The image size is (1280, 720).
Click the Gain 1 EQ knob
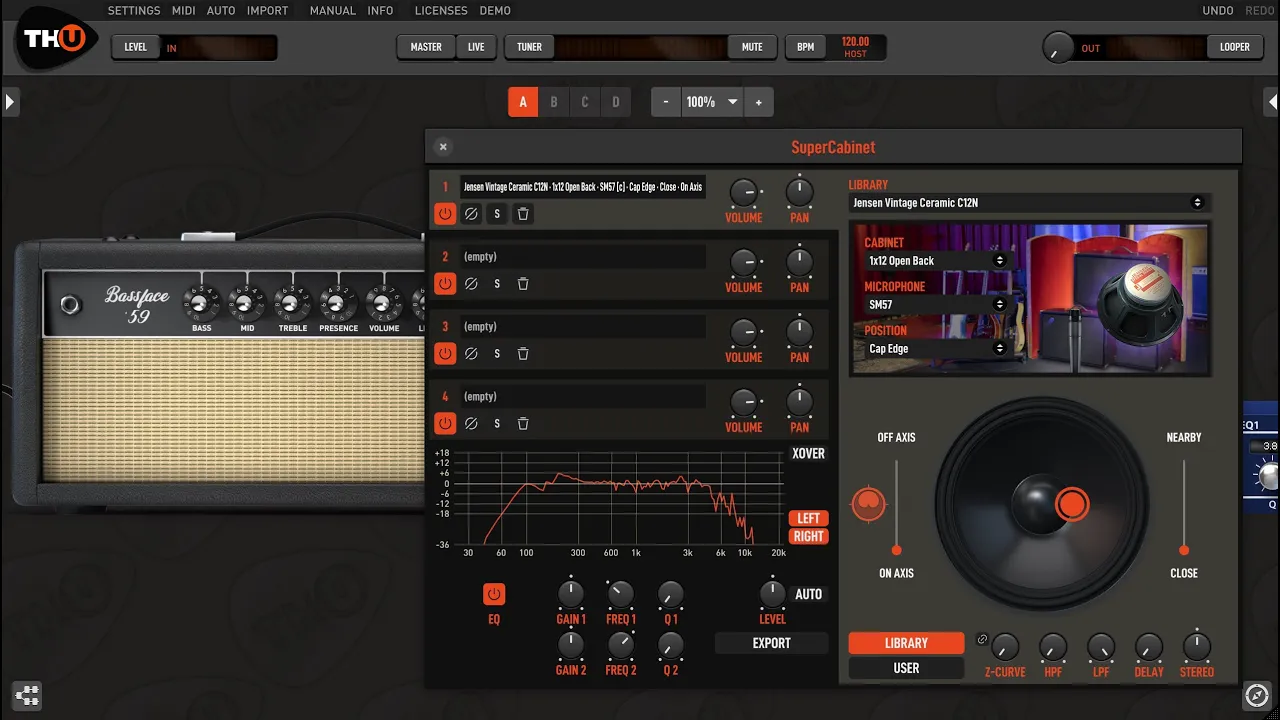tap(570, 595)
